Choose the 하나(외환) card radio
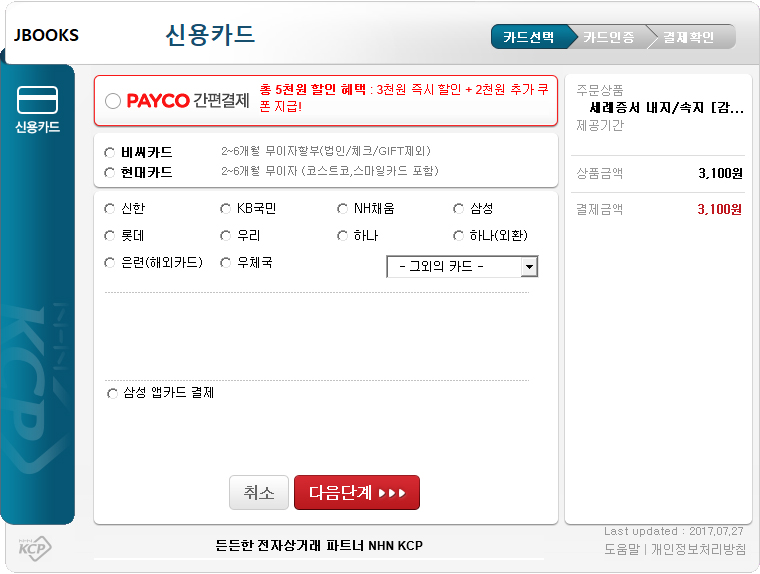Image resolution: width=760 pixels, height=574 pixels. (x=458, y=236)
